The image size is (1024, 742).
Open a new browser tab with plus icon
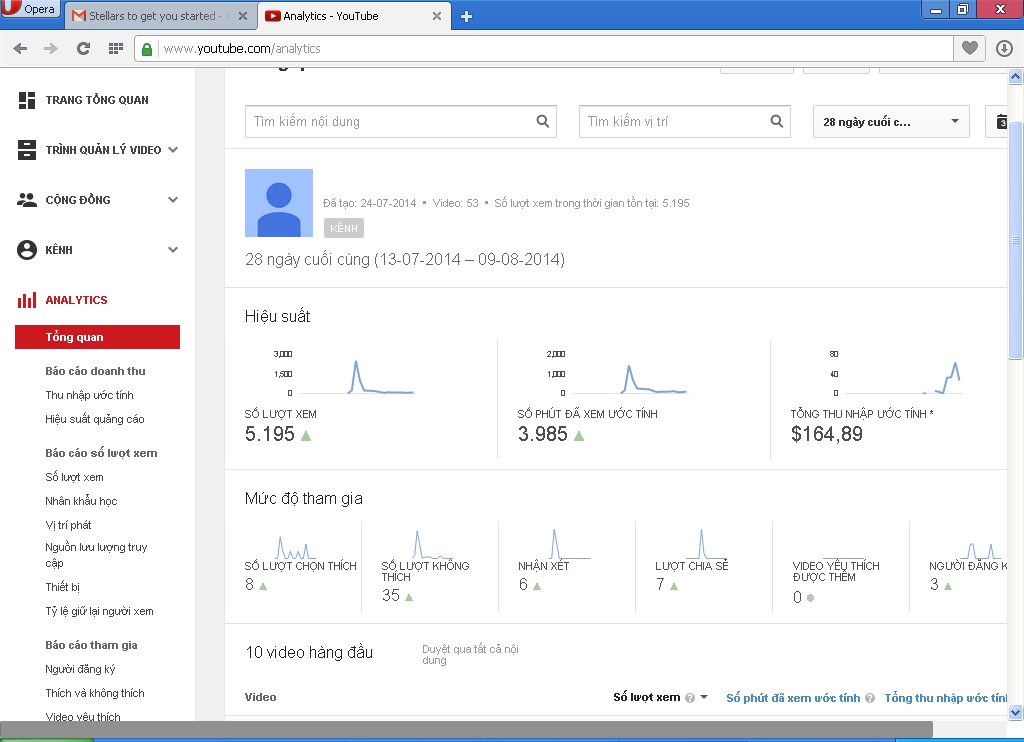click(466, 16)
